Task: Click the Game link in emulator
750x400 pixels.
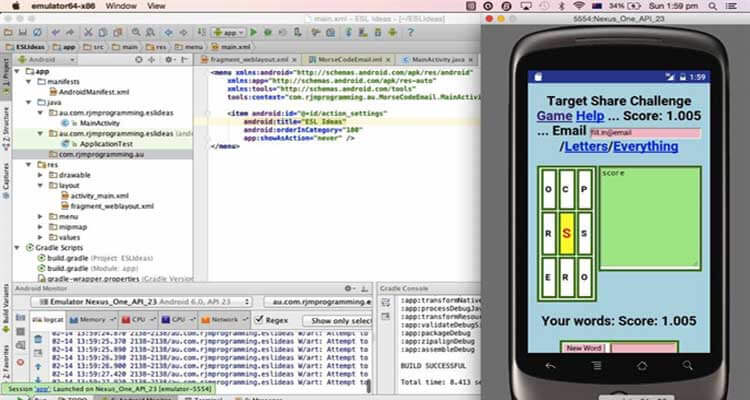Action: [x=554, y=116]
